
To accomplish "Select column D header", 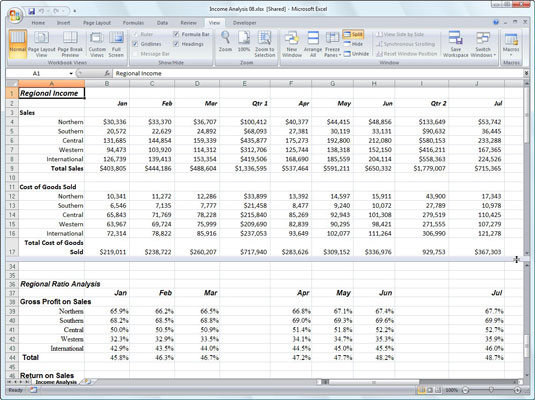I will pos(197,83).
